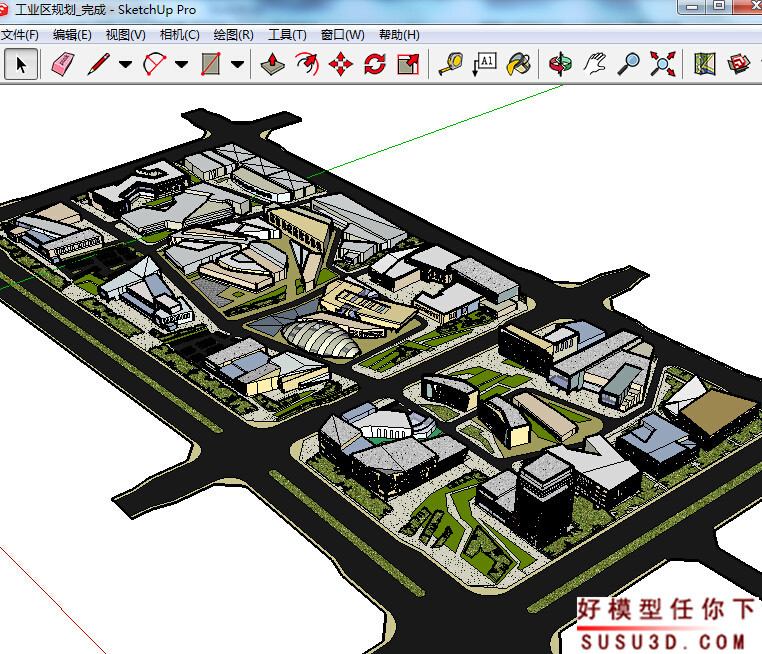The width and height of the screenshot is (762, 654).
Task: Activate the Orbit camera tool
Action: pyautogui.click(x=560, y=64)
